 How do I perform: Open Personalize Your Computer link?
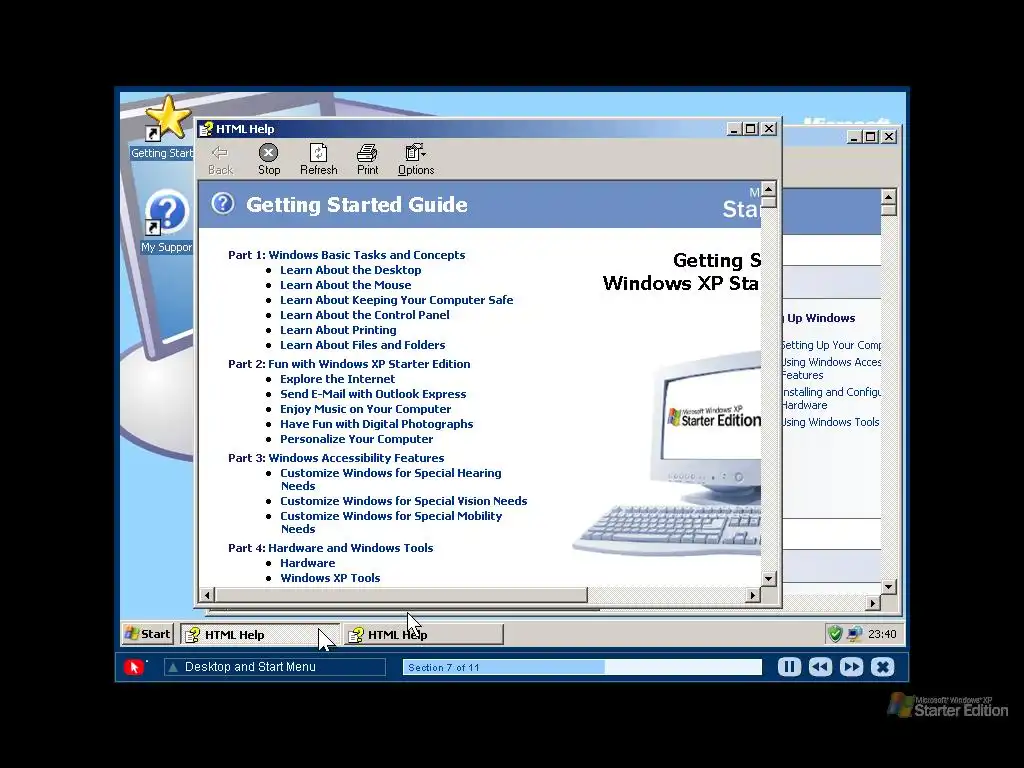[x=357, y=439]
